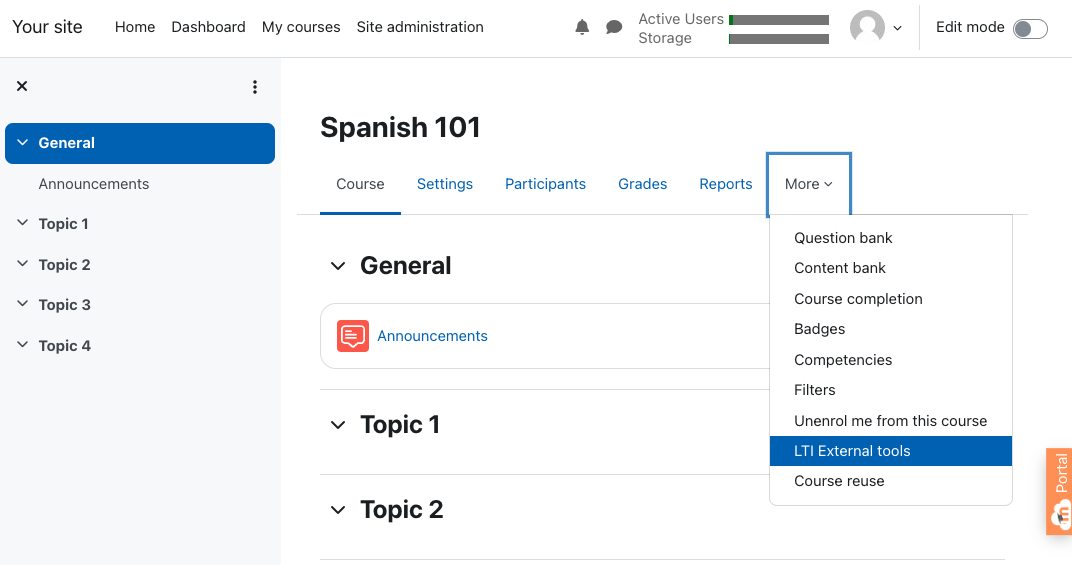Open the More dropdown tab
The height and width of the screenshot is (565, 1072).
(808, 184)
